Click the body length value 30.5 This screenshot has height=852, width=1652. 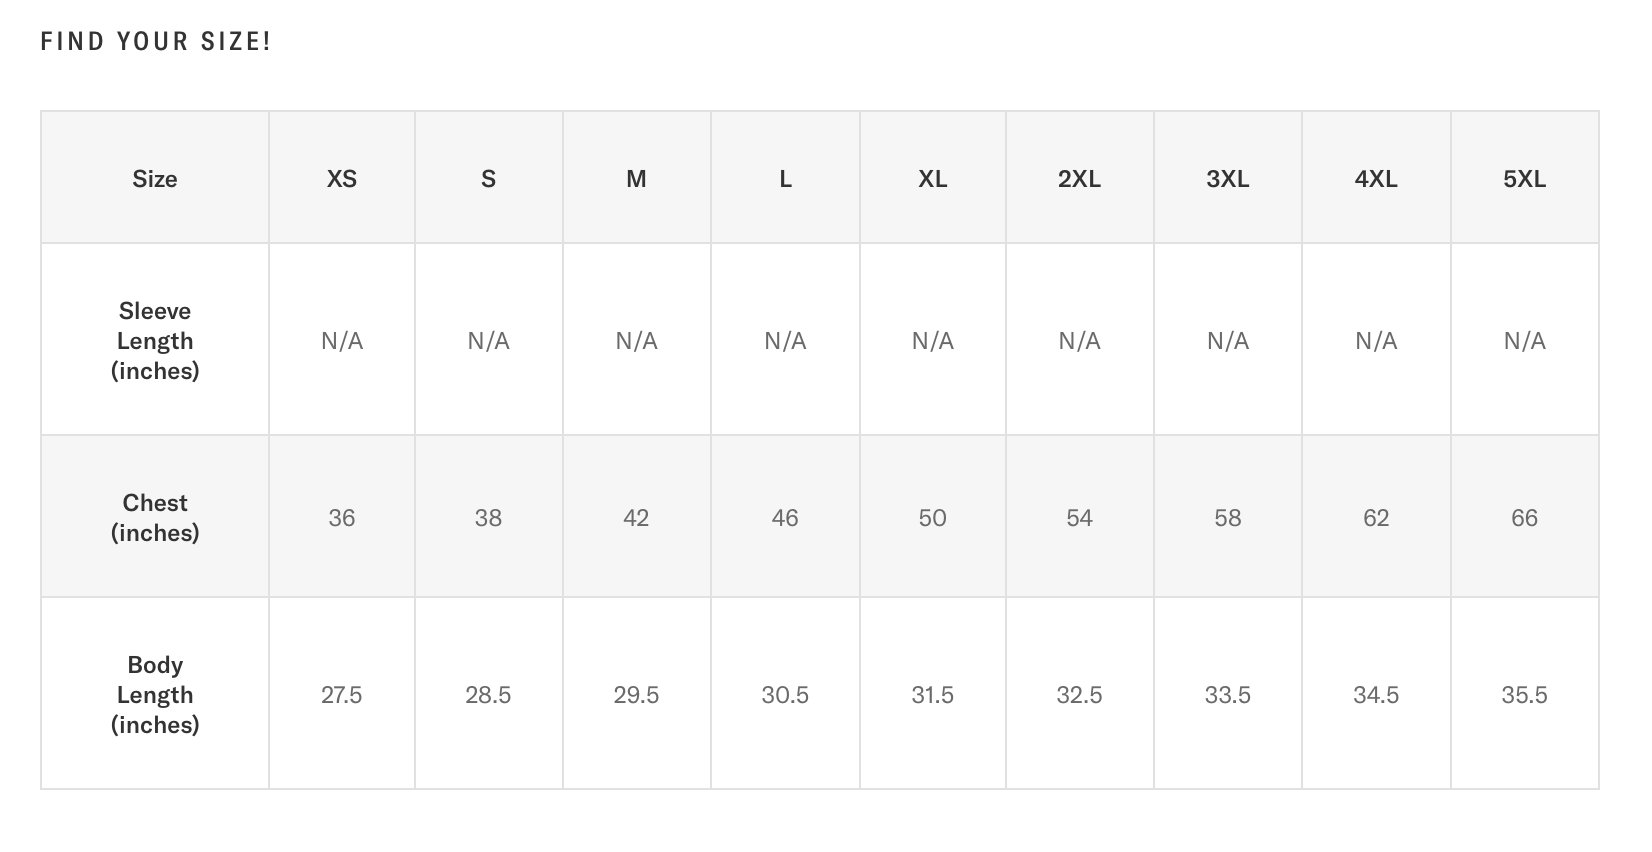(785, 694)
